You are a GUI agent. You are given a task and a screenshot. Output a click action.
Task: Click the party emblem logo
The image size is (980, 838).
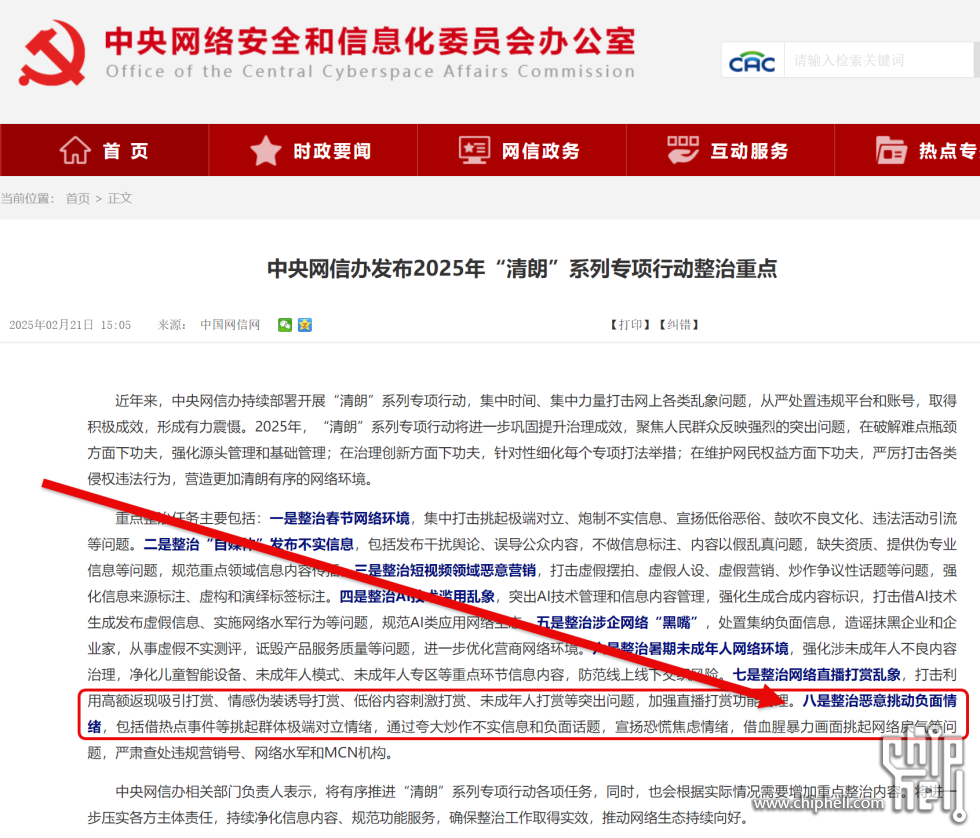[x=52, y=53]
